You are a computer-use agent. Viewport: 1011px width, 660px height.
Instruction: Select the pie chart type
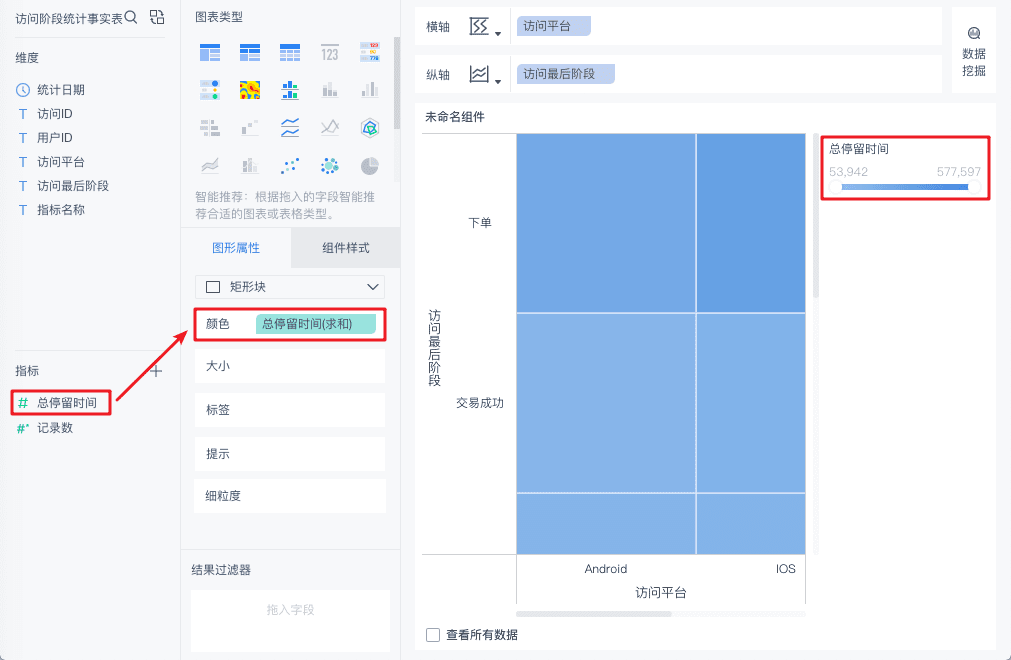(369, 166)
